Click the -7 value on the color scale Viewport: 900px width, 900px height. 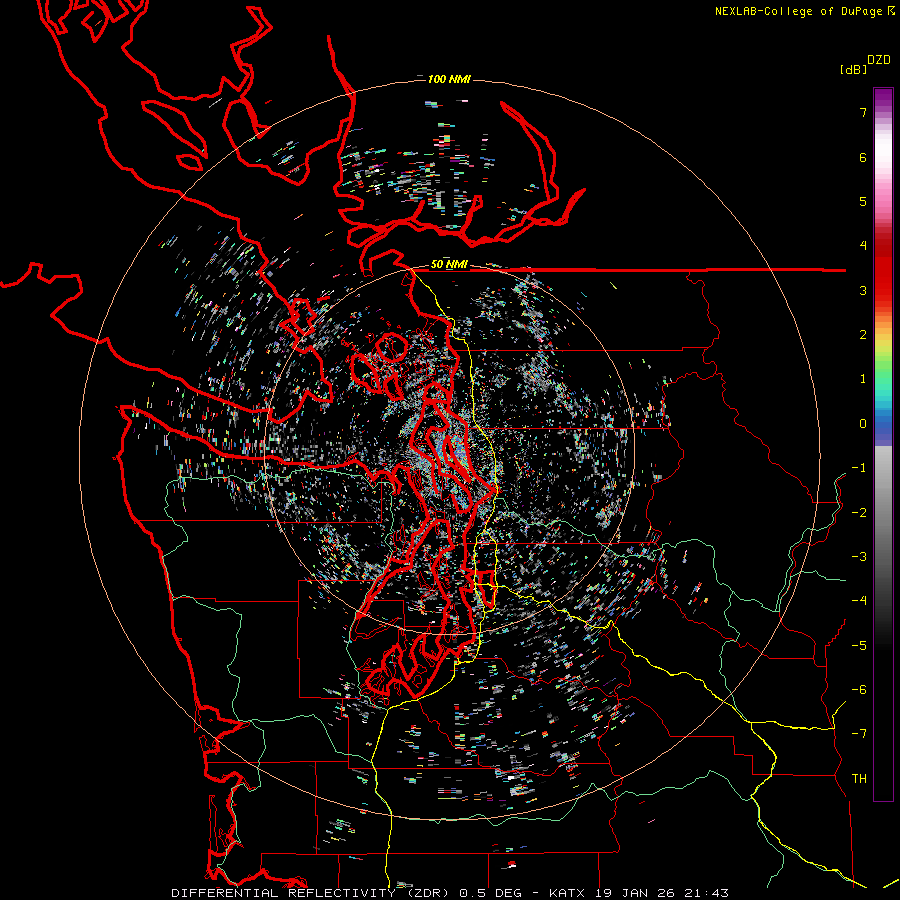tap(859, 734)
